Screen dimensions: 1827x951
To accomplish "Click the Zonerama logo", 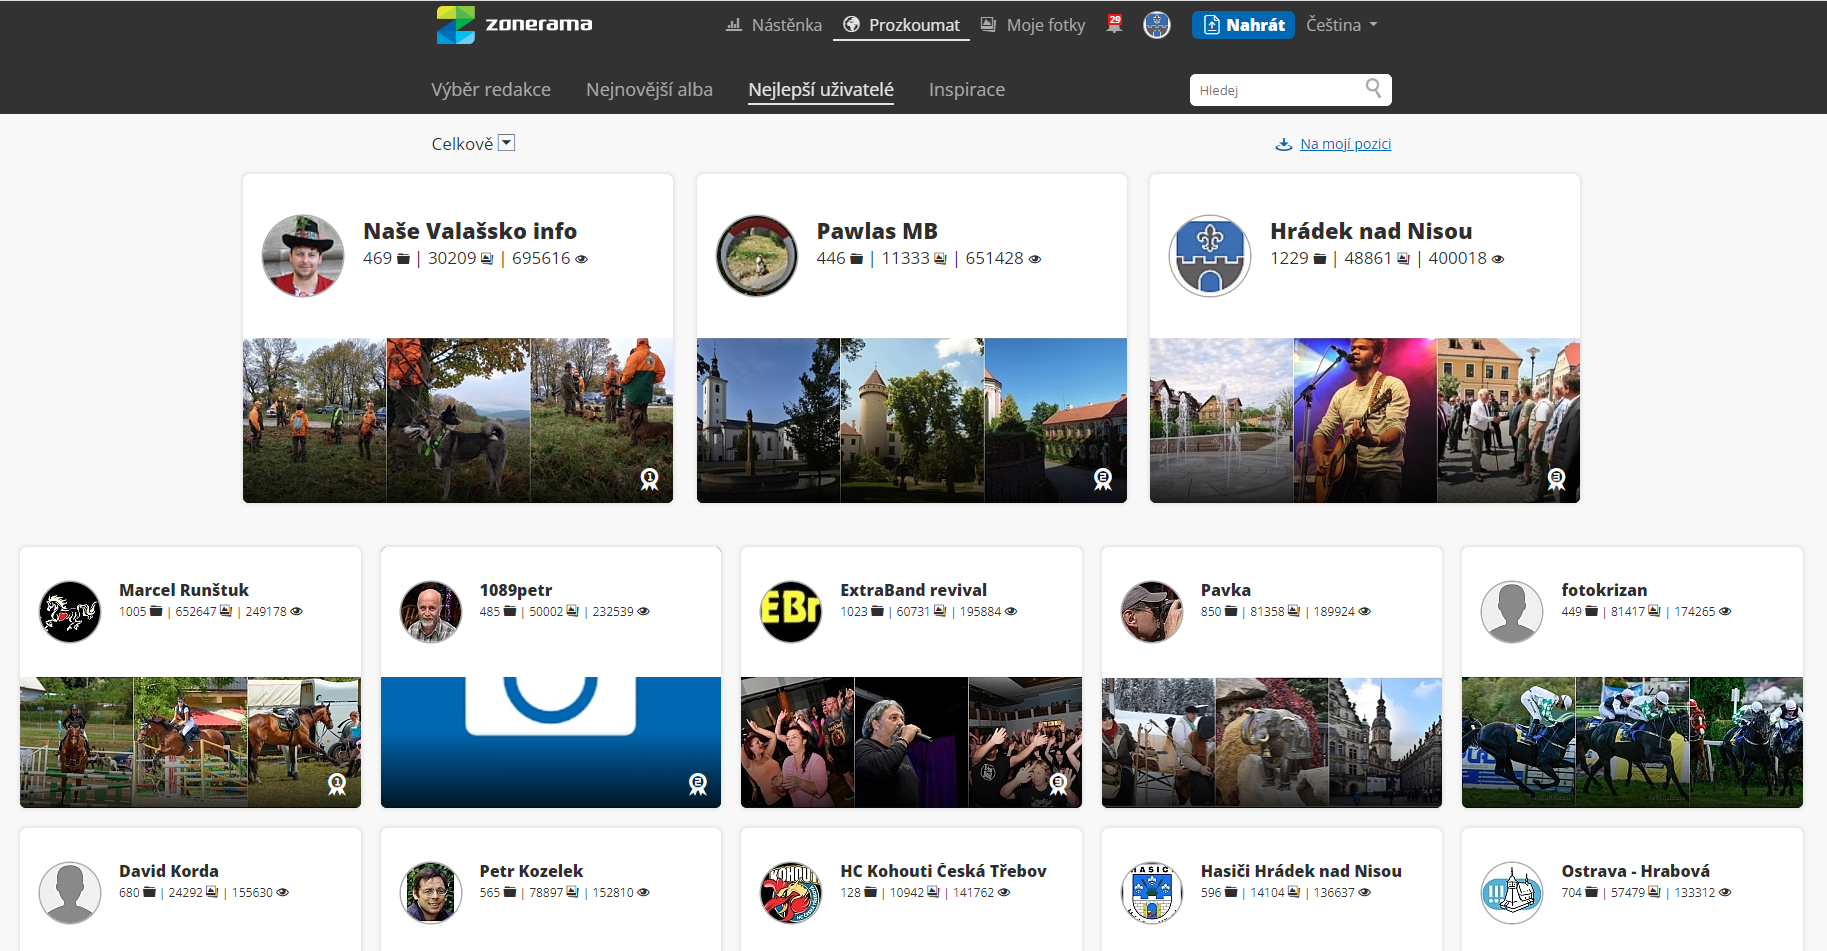I will [x=514, y=24].
